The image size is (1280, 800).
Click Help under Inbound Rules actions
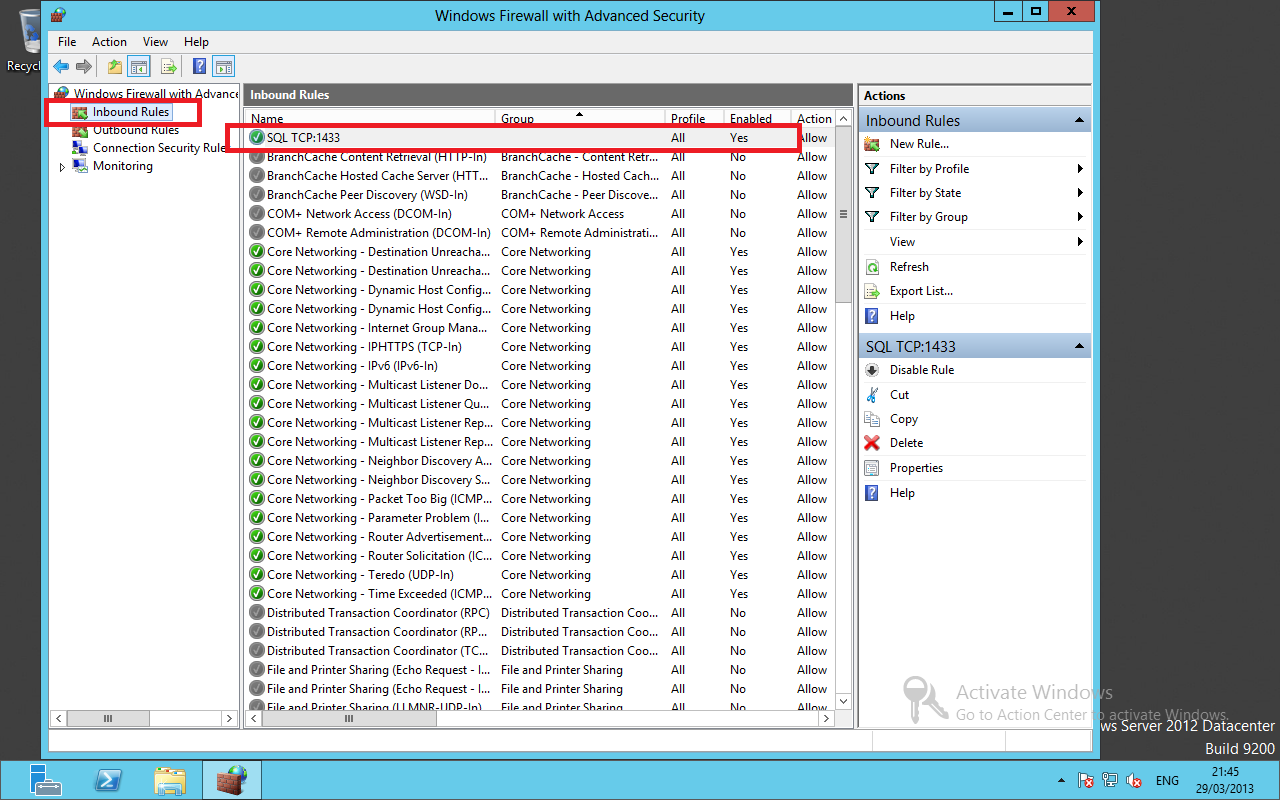pyautogui.click(x=902, y=316)
